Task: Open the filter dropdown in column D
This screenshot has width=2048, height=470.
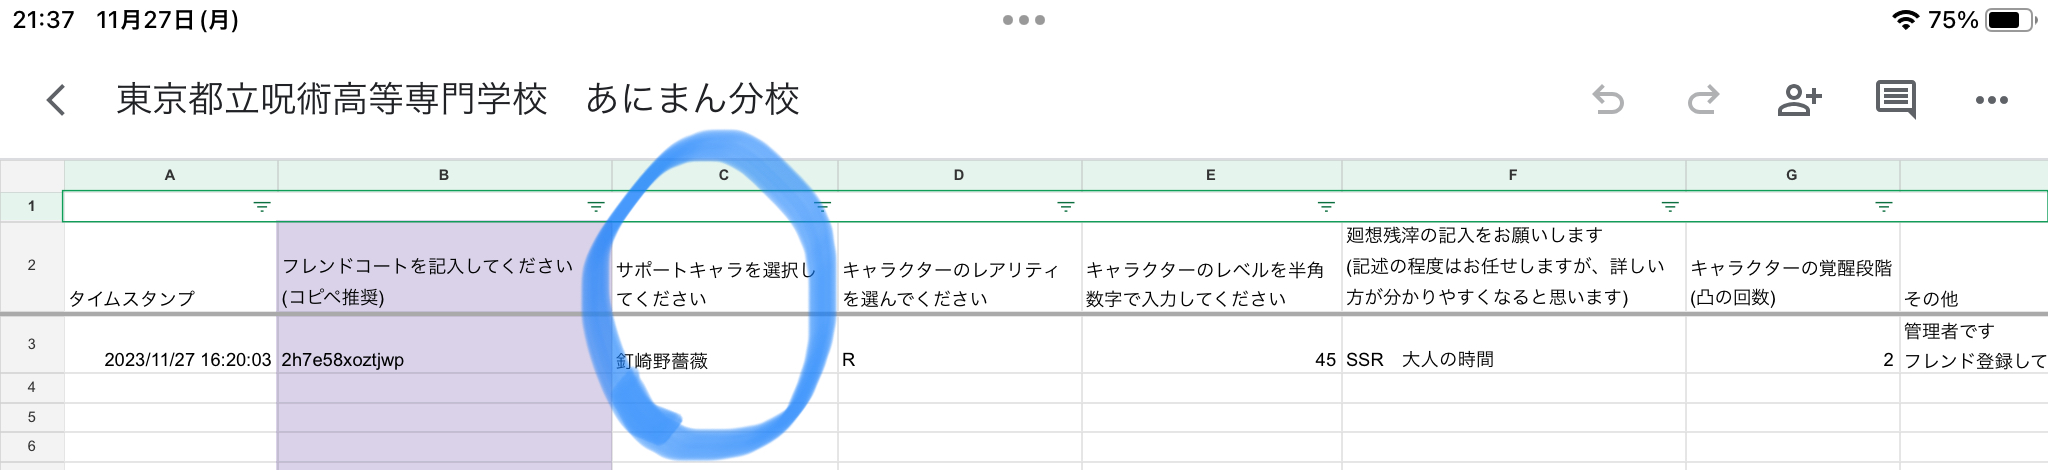Action: tap(1066, 207)
